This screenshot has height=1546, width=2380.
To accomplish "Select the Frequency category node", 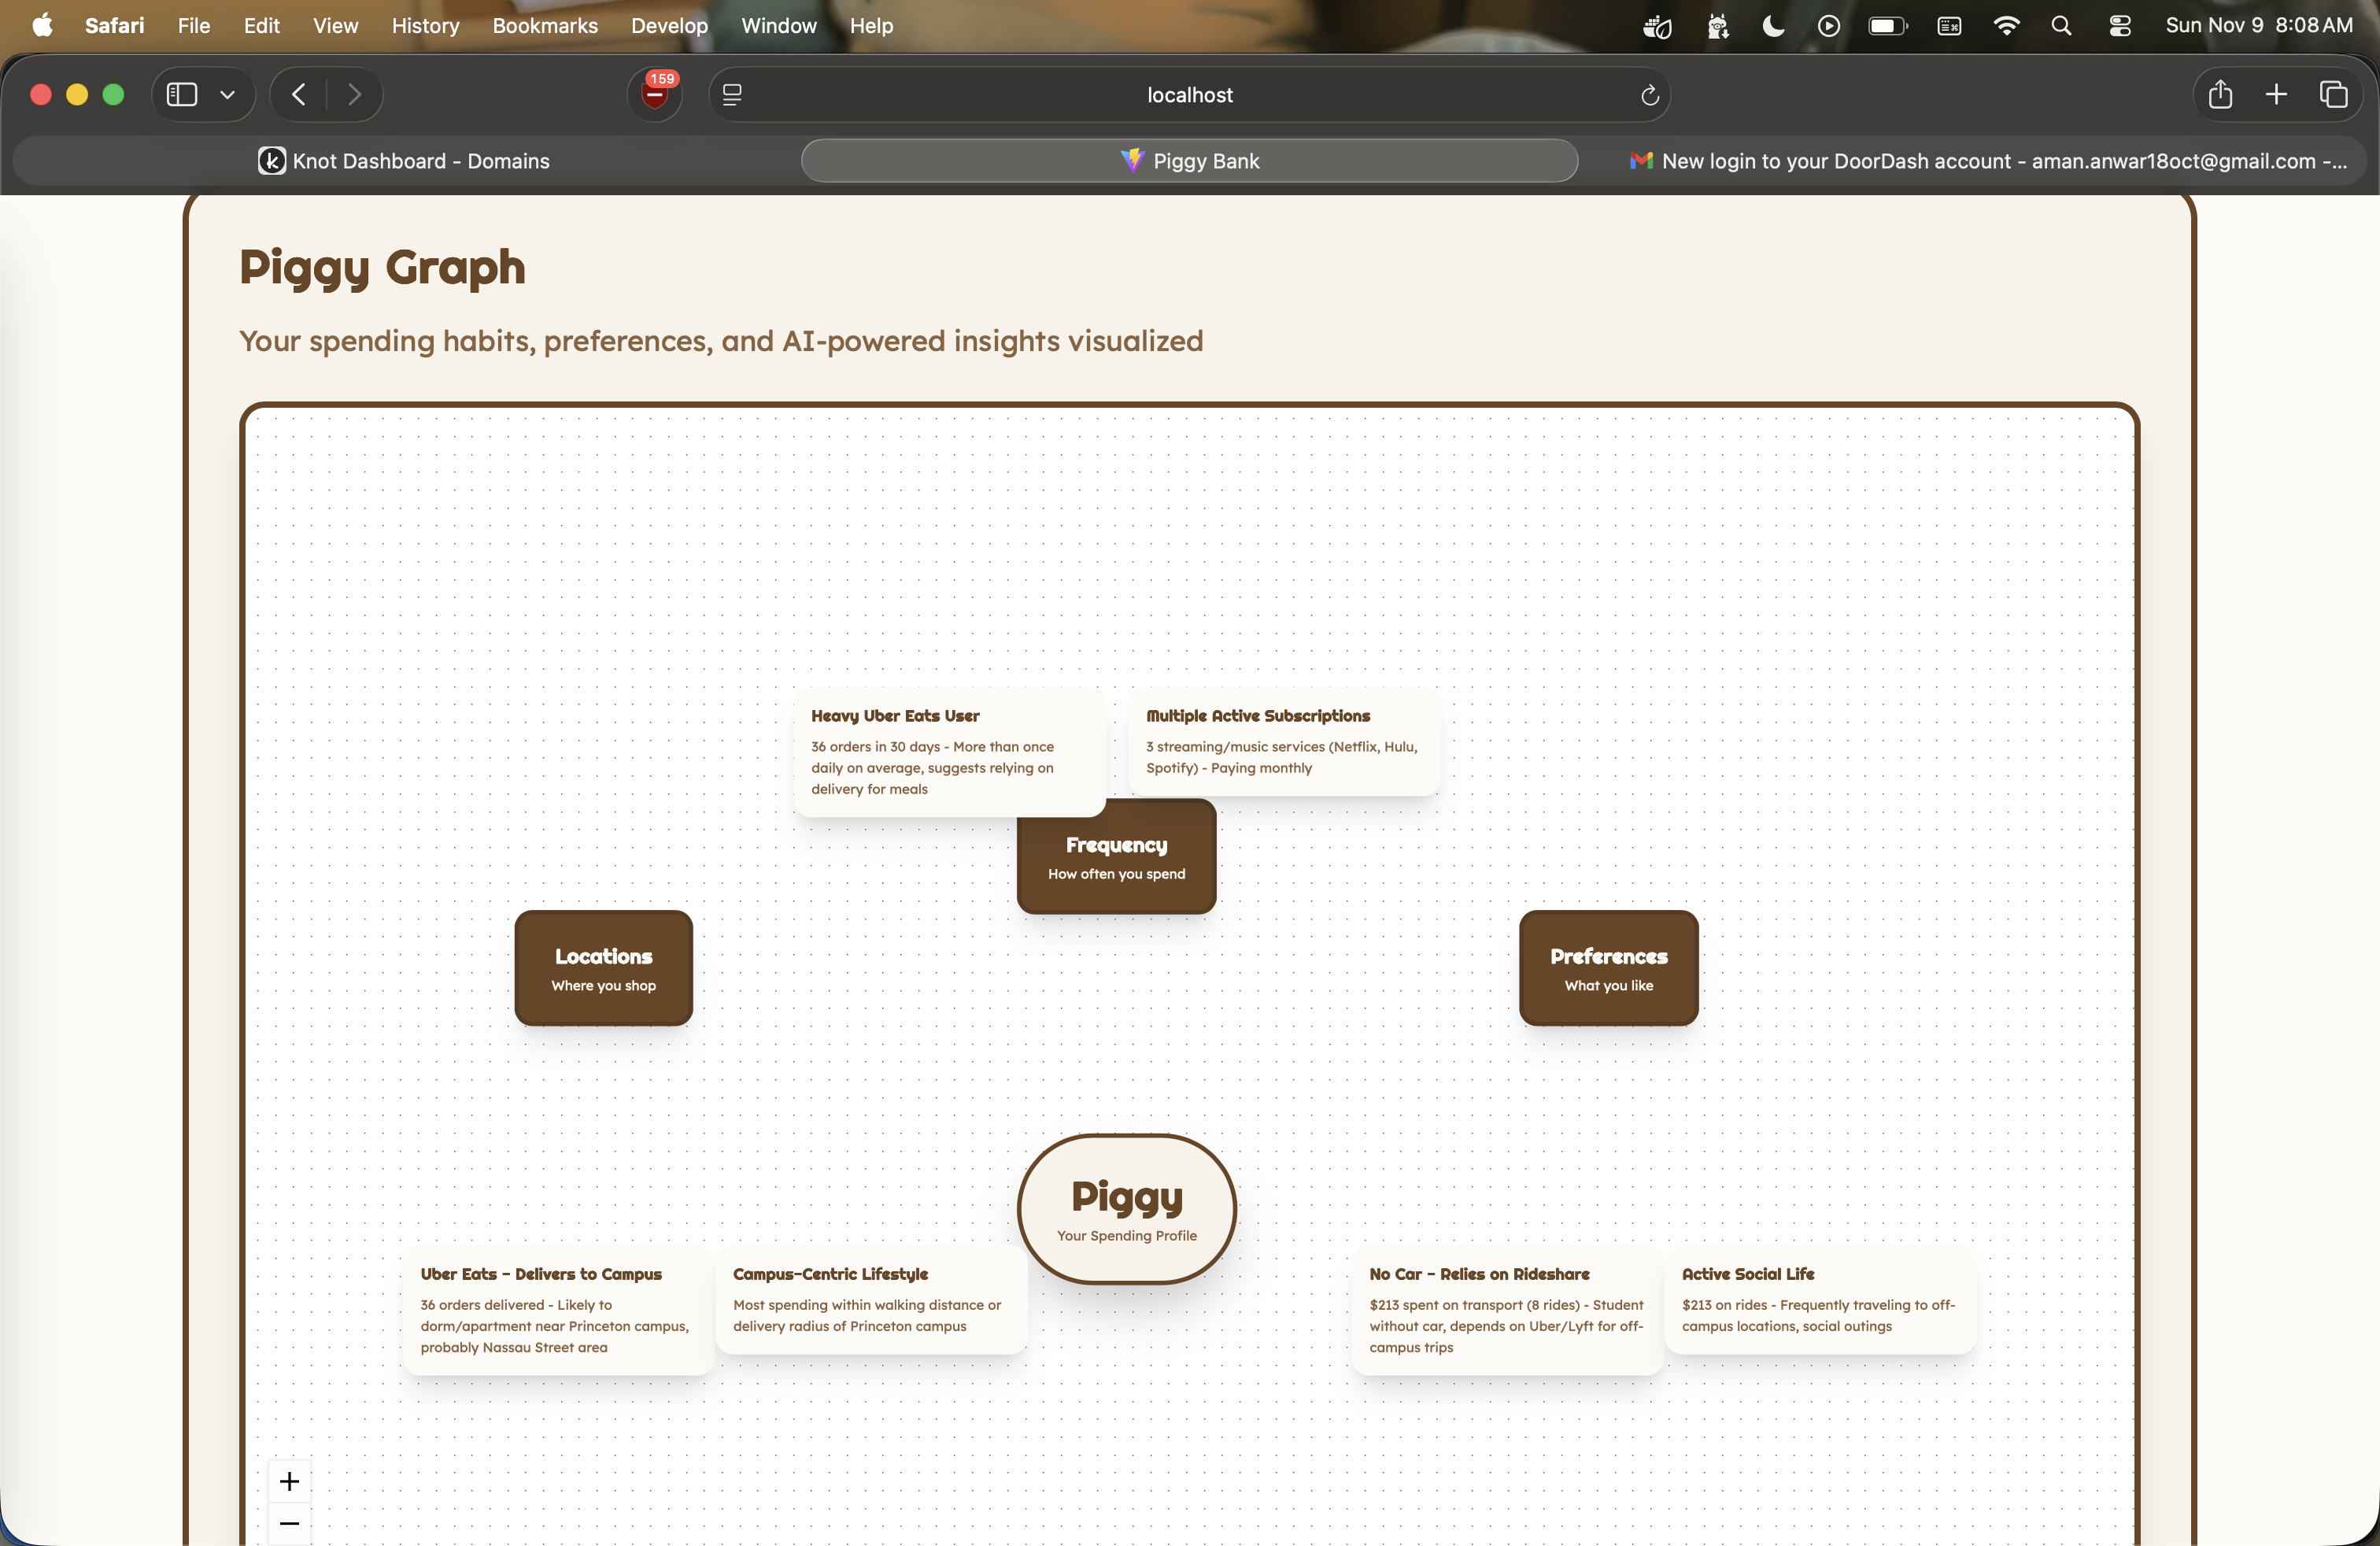I will click(1116, 858).
